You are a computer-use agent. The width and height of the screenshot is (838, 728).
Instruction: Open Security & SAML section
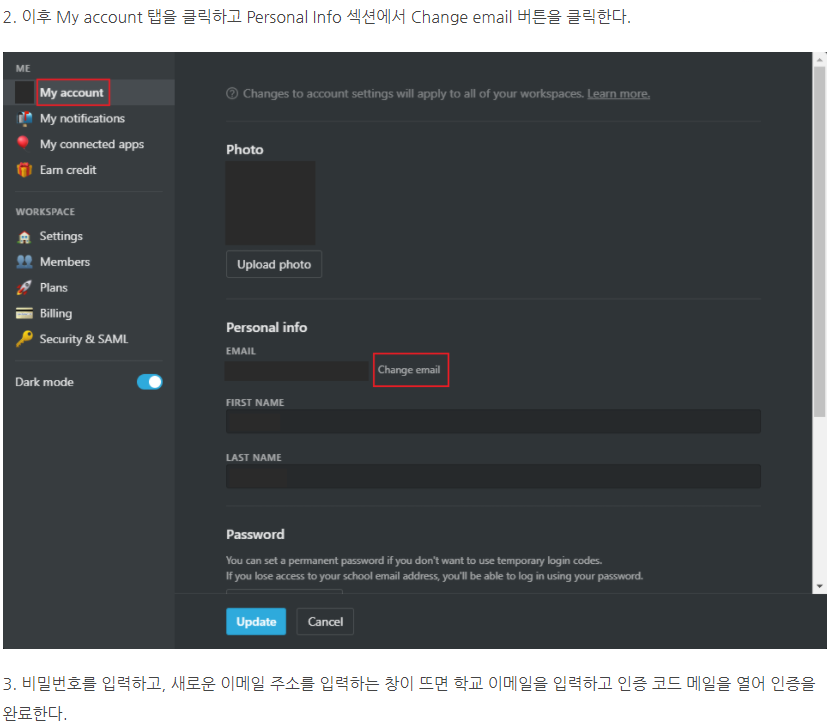[84, 339]
